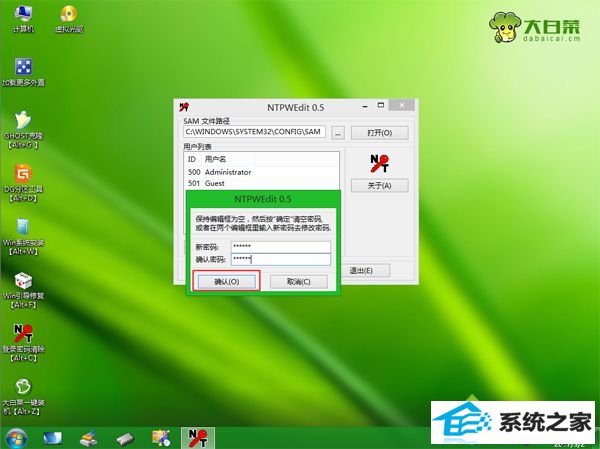Click the 确认(O) button
600x449 pixels.
227,282
